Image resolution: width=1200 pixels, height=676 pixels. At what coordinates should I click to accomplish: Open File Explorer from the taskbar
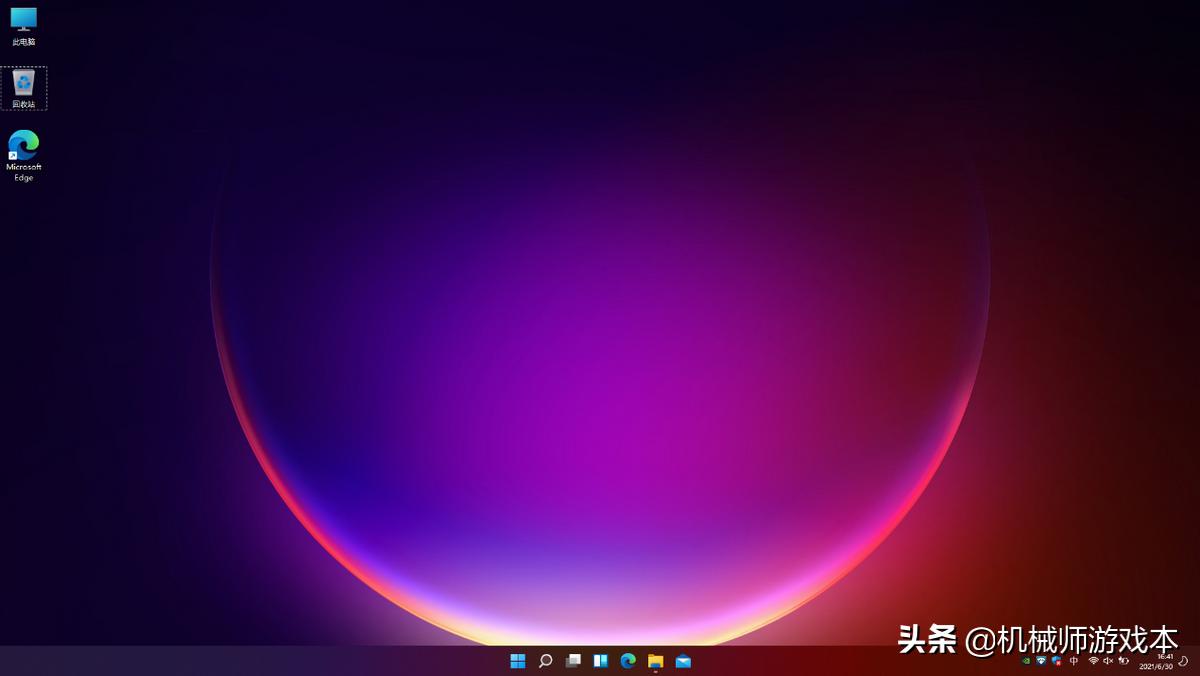655,662
